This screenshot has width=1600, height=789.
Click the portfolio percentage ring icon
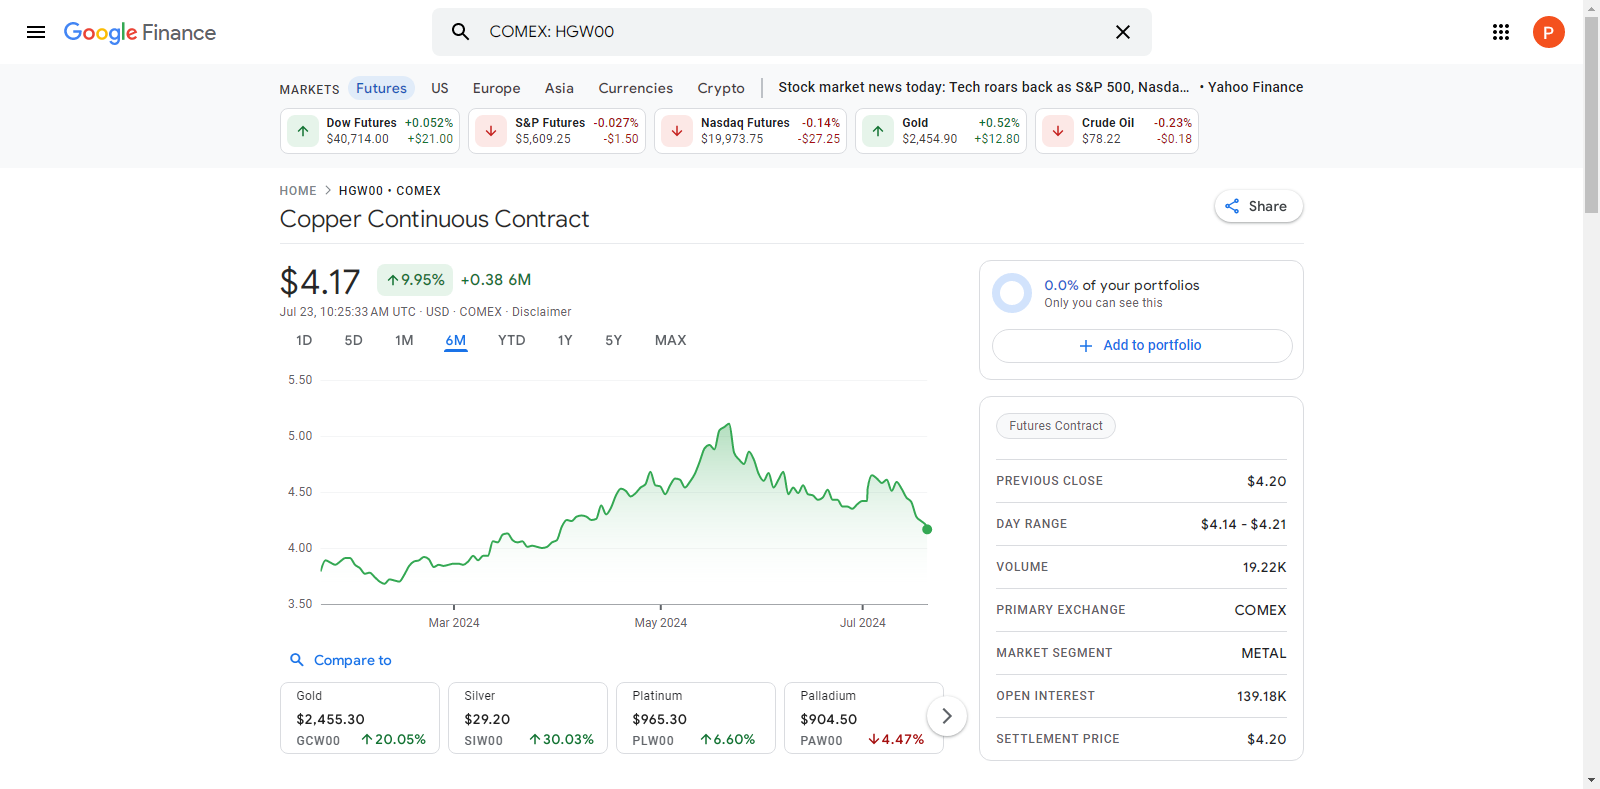1012,293
